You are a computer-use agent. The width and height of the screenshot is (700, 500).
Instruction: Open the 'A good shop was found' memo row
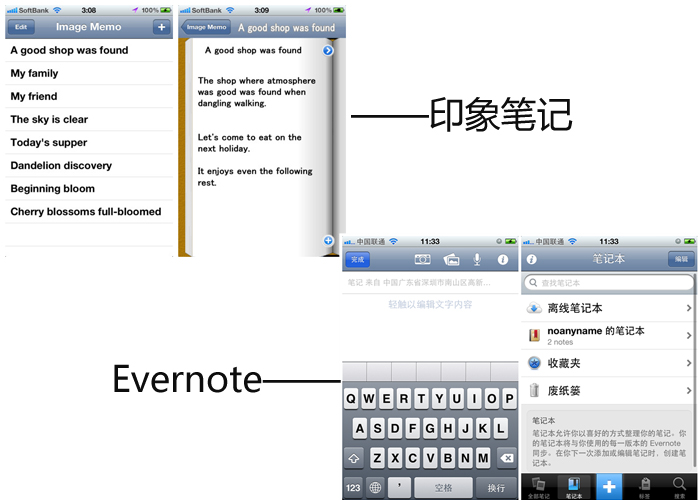[x=89, y=50]
